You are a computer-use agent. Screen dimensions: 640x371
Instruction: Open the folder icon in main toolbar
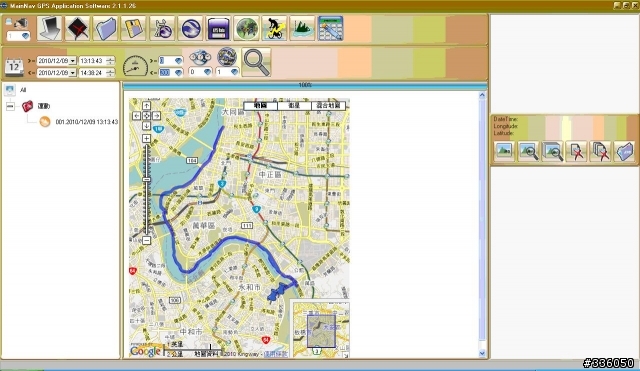106,29
